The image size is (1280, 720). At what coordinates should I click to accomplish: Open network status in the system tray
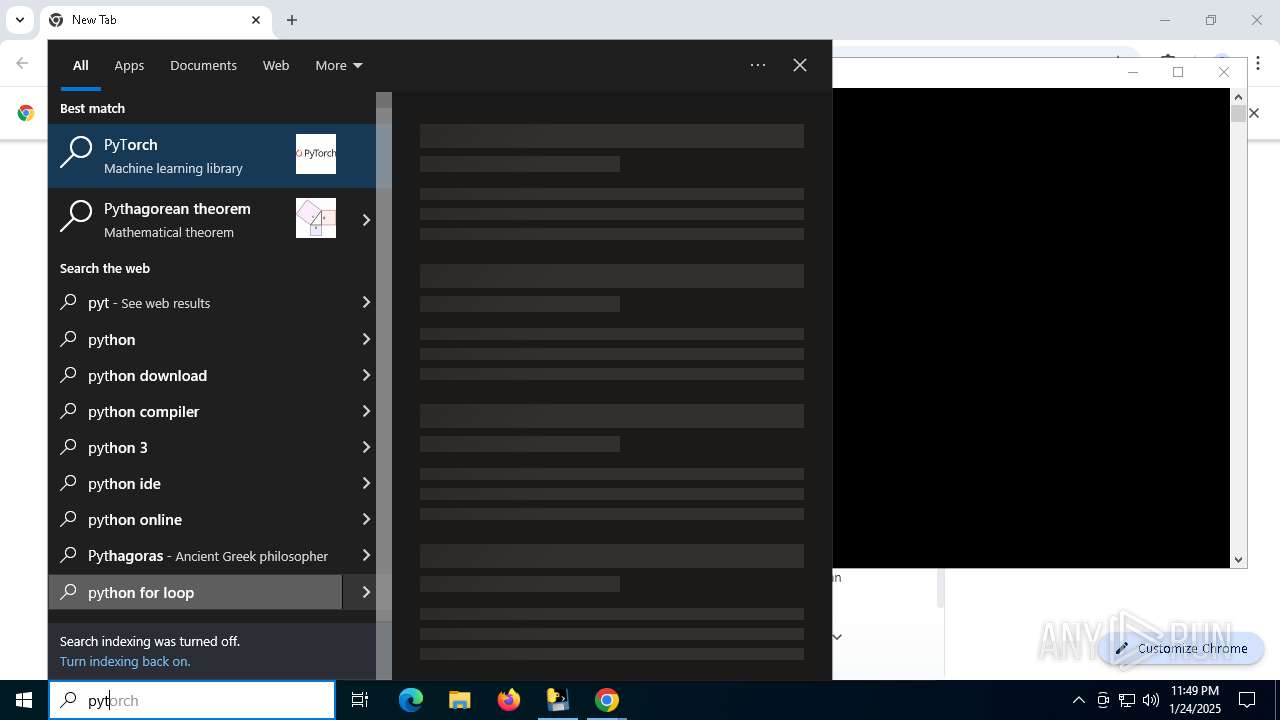(x=1127, y=700)
